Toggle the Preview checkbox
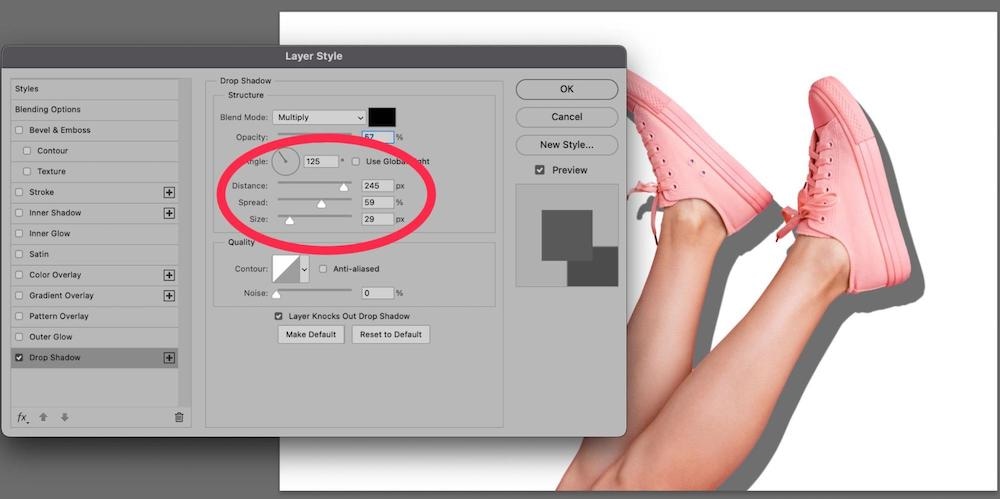 click(540, 170)
